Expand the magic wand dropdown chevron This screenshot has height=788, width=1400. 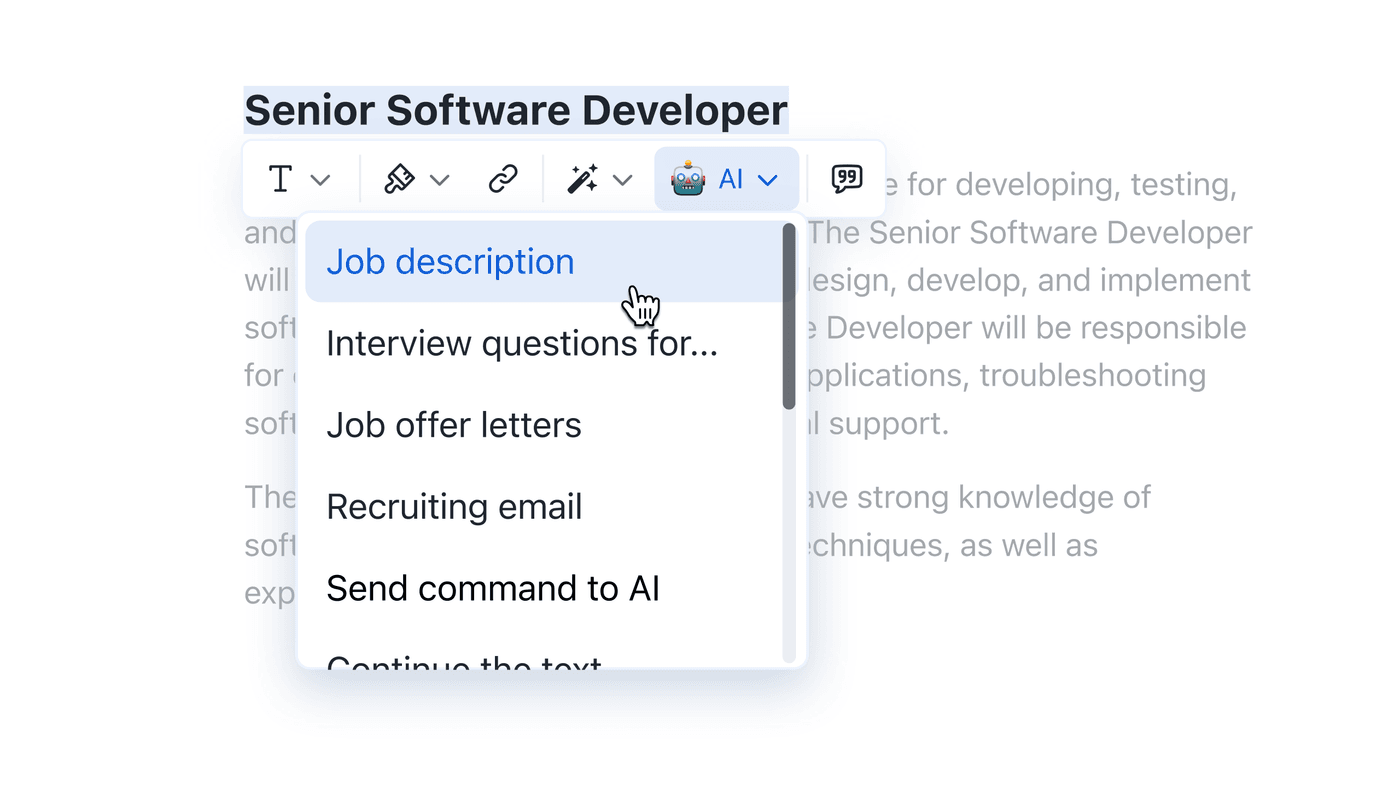[x=622, y=180]
